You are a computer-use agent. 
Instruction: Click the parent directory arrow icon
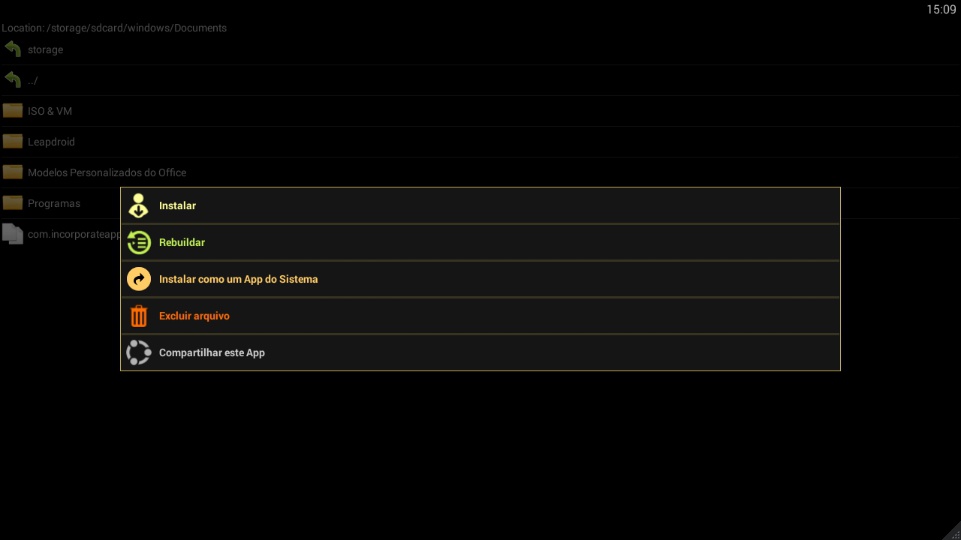pos(13,80)
